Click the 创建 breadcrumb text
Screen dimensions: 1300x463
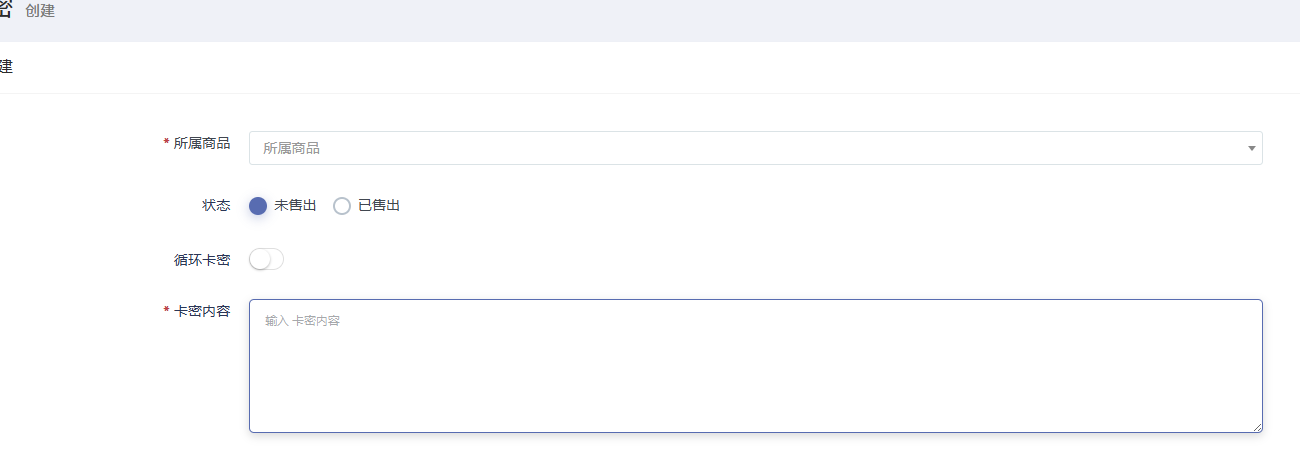click(x=40, y=11)
